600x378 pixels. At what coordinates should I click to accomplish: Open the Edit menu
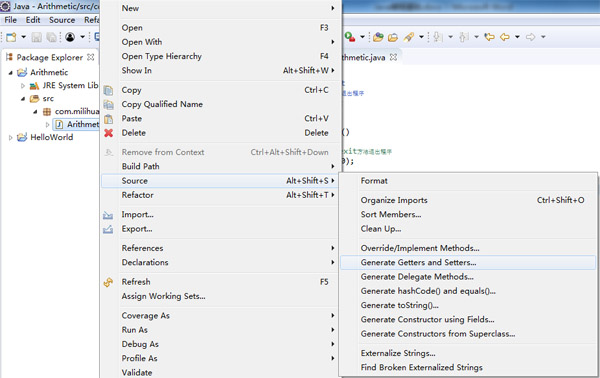point(33,20)
